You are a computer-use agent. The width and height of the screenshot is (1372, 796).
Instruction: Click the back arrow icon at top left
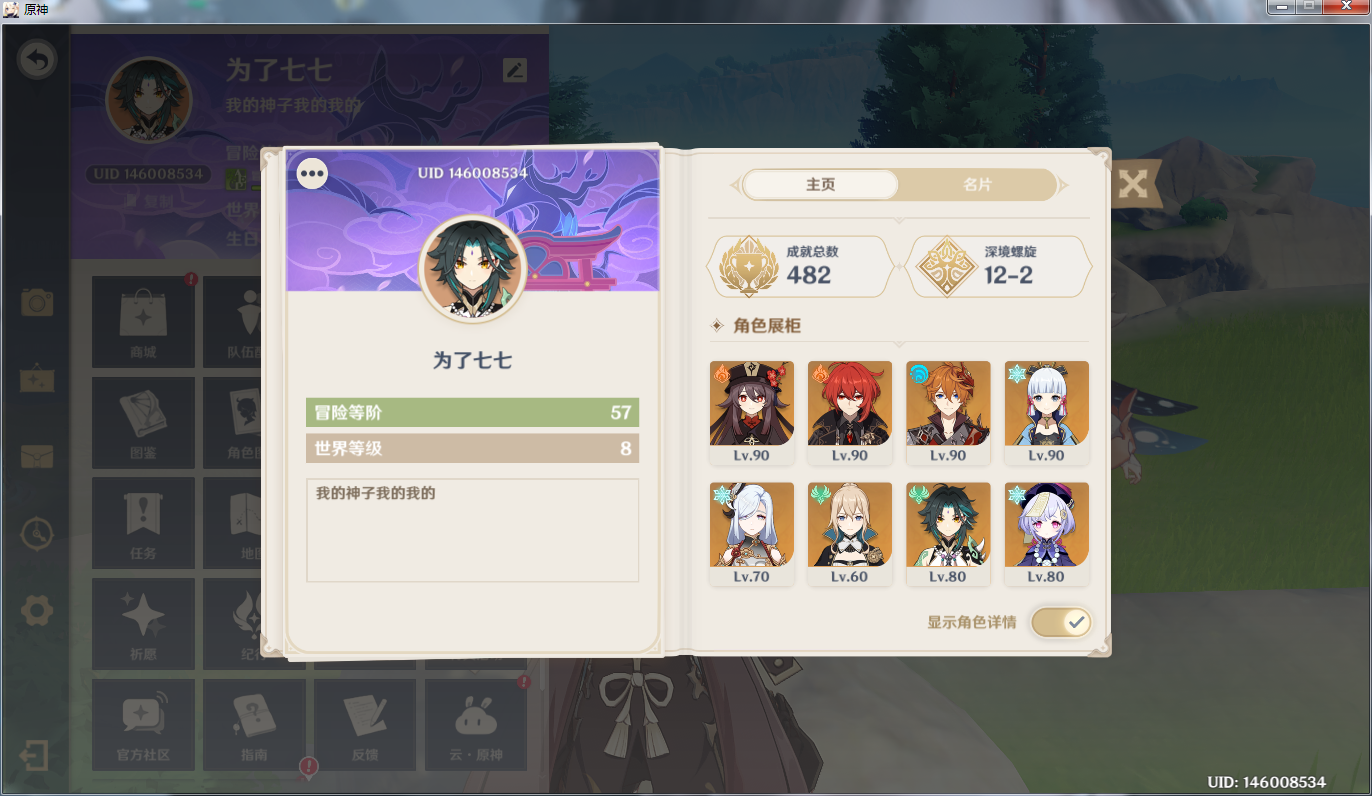37,61
